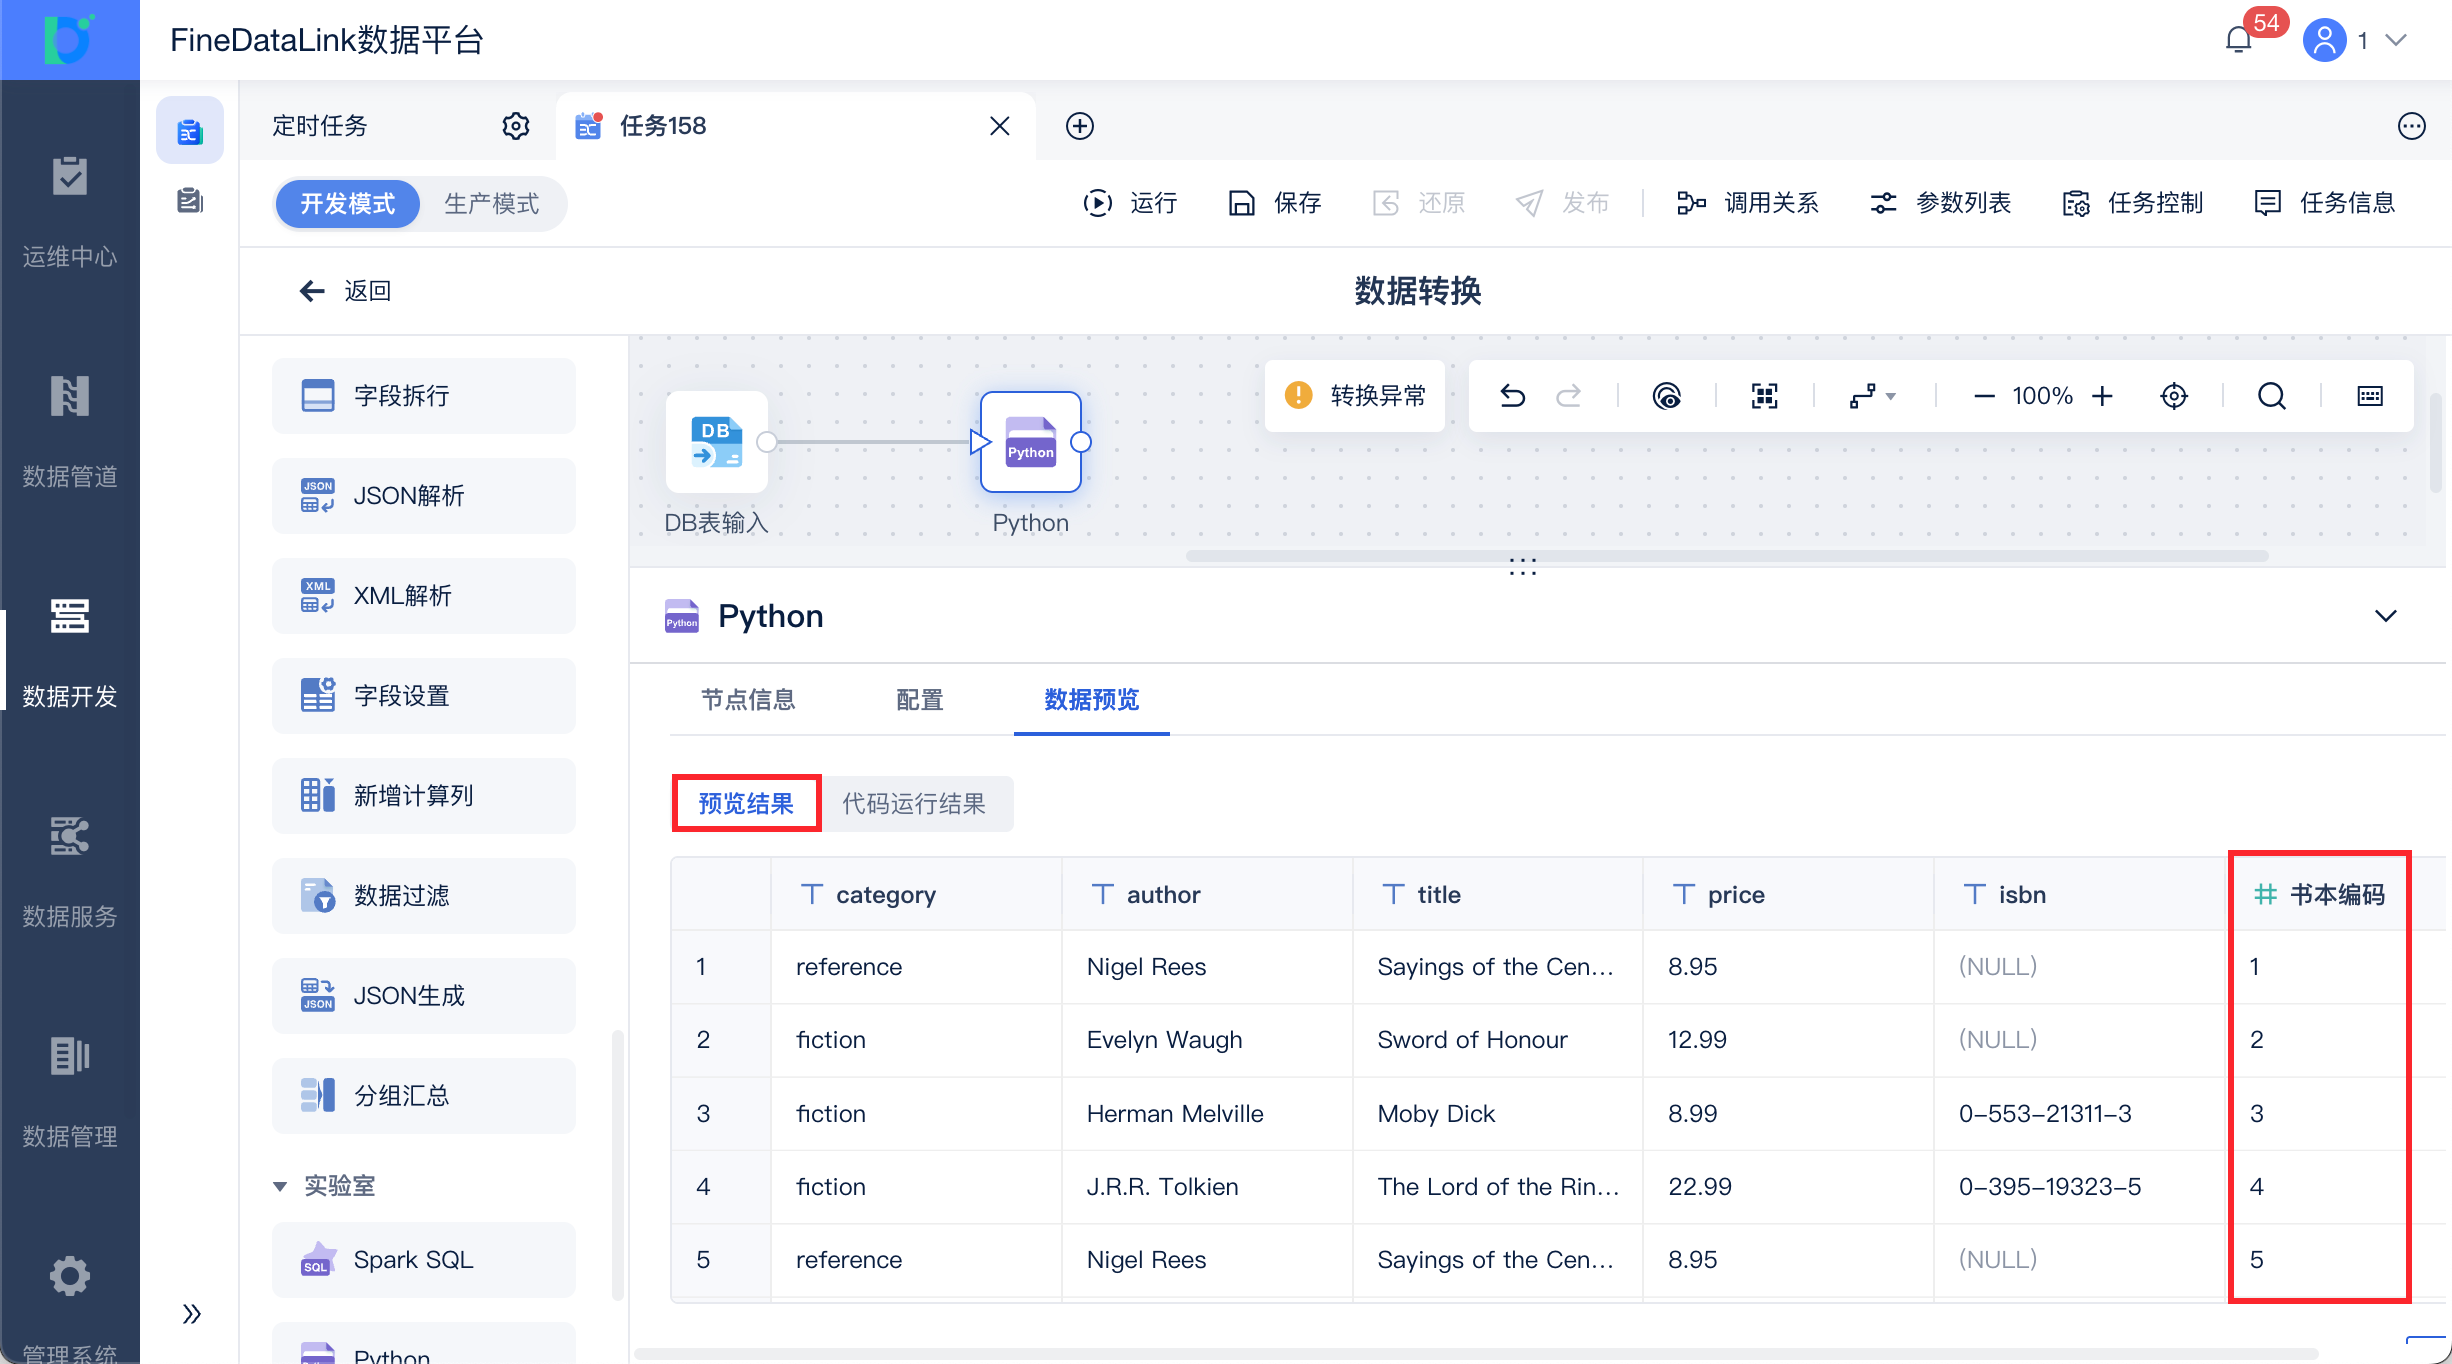Click the undo arrow icon
The image size is (2452, 1364).
(x=1512, y=396)
